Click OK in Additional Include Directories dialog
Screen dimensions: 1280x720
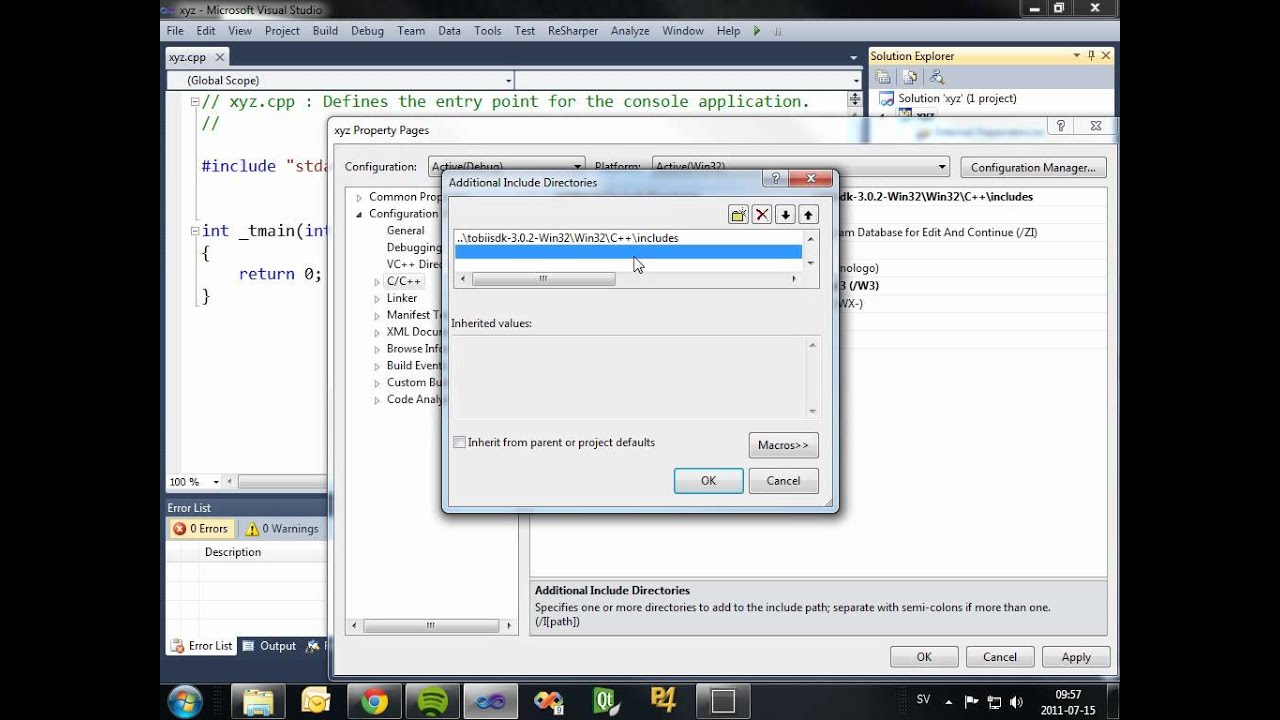708,481
